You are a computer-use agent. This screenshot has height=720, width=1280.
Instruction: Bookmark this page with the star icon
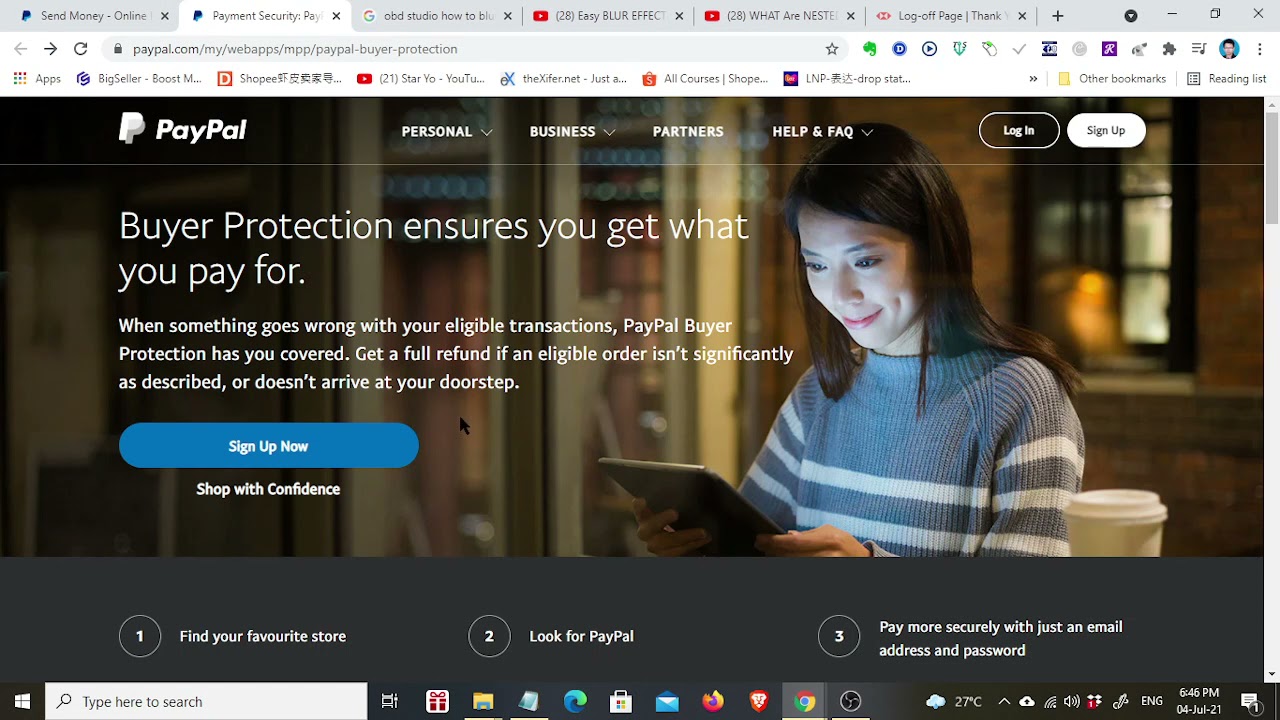pyautogui.click(x=832, y=48)
